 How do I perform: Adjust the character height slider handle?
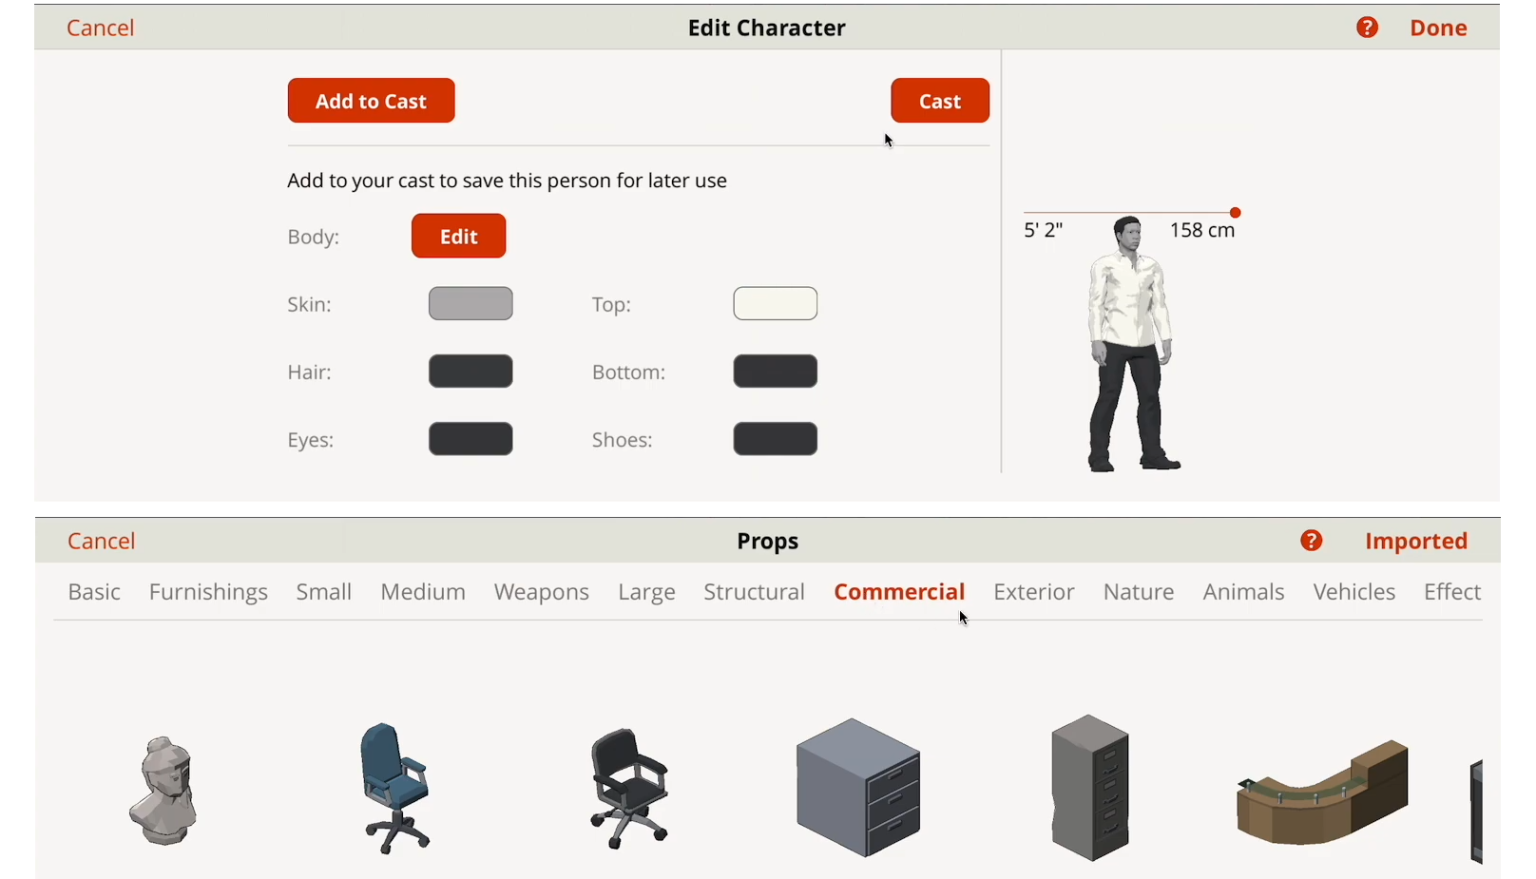pos(1235,212)
